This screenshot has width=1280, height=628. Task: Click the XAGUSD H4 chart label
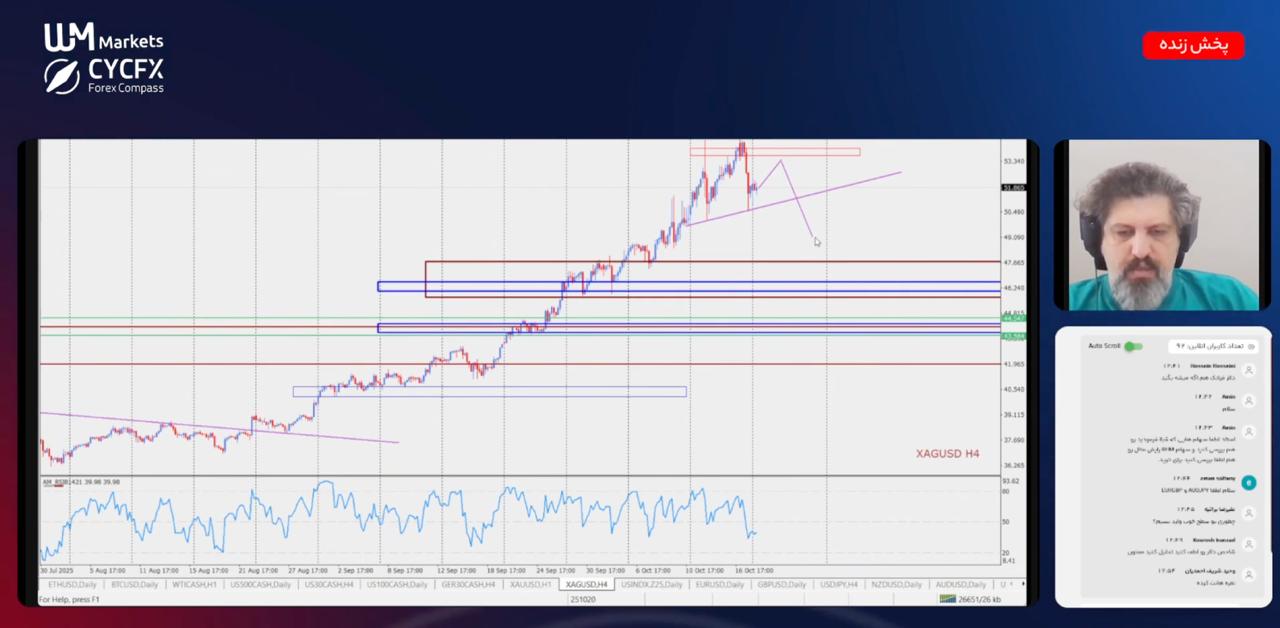point(947,454)
